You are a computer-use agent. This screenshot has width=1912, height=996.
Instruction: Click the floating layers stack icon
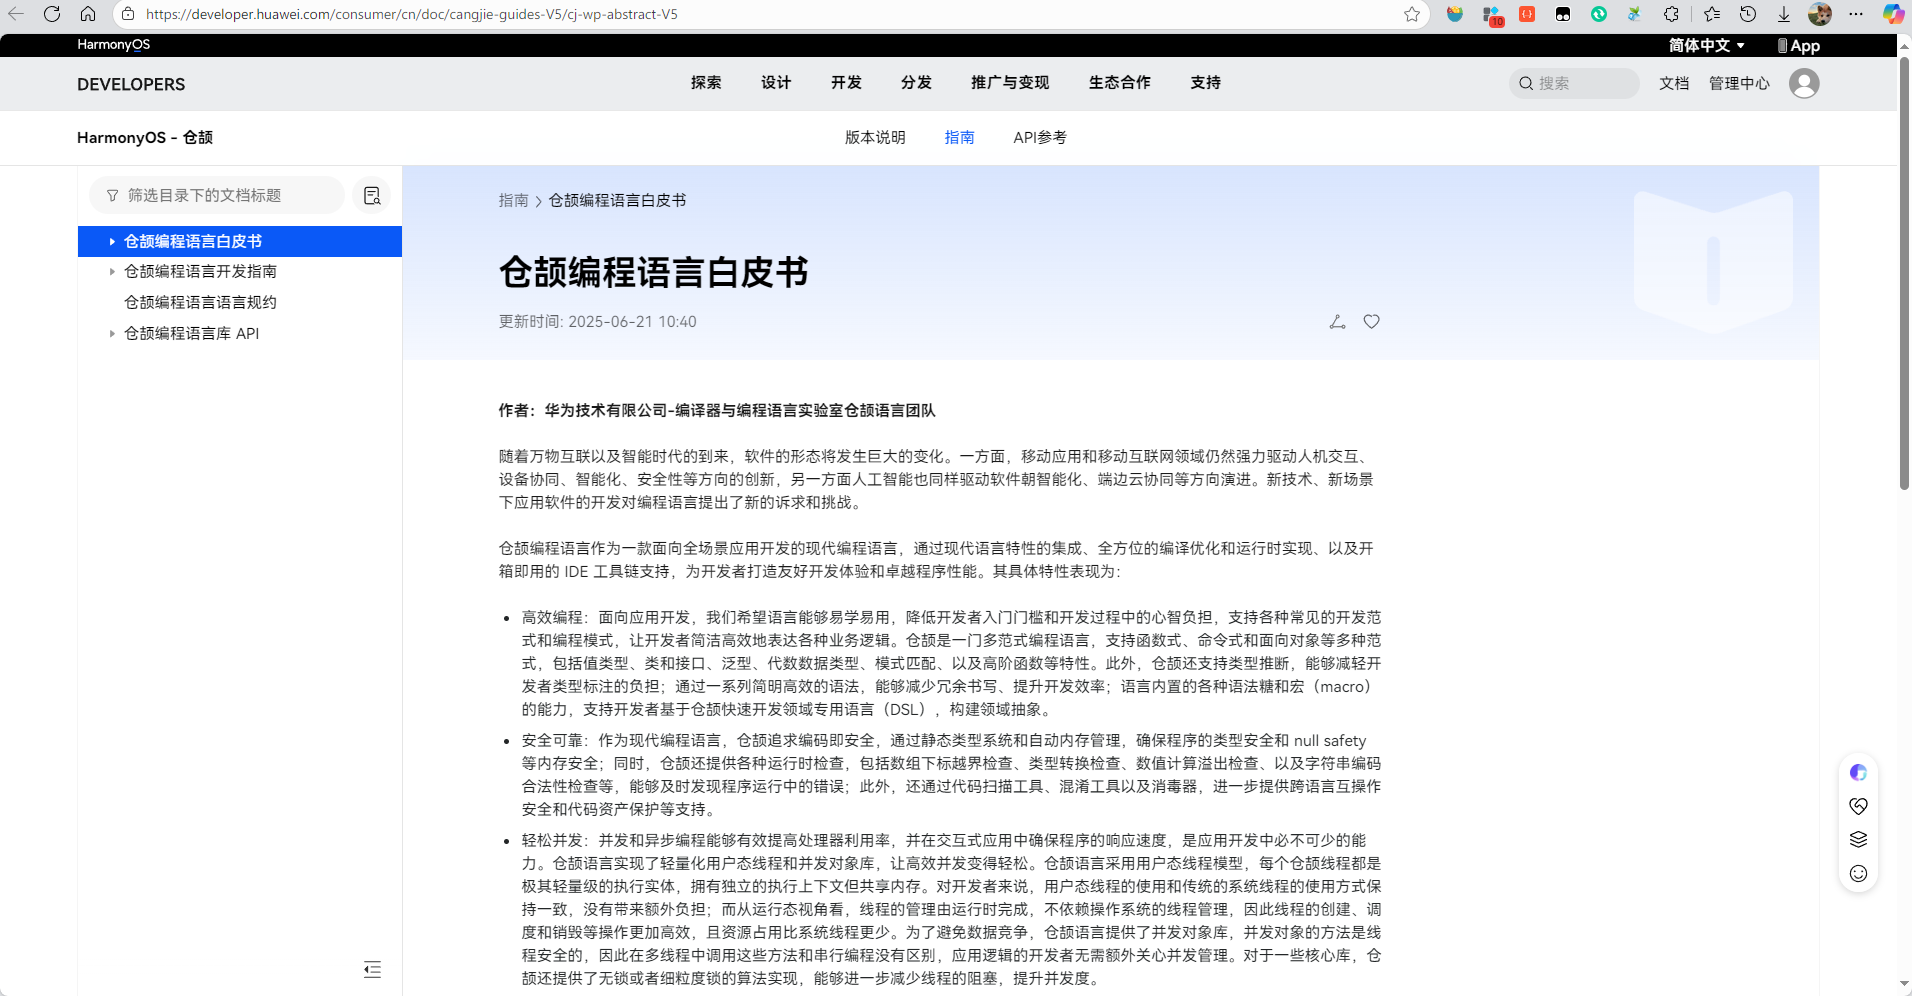tap(1858, 839)
